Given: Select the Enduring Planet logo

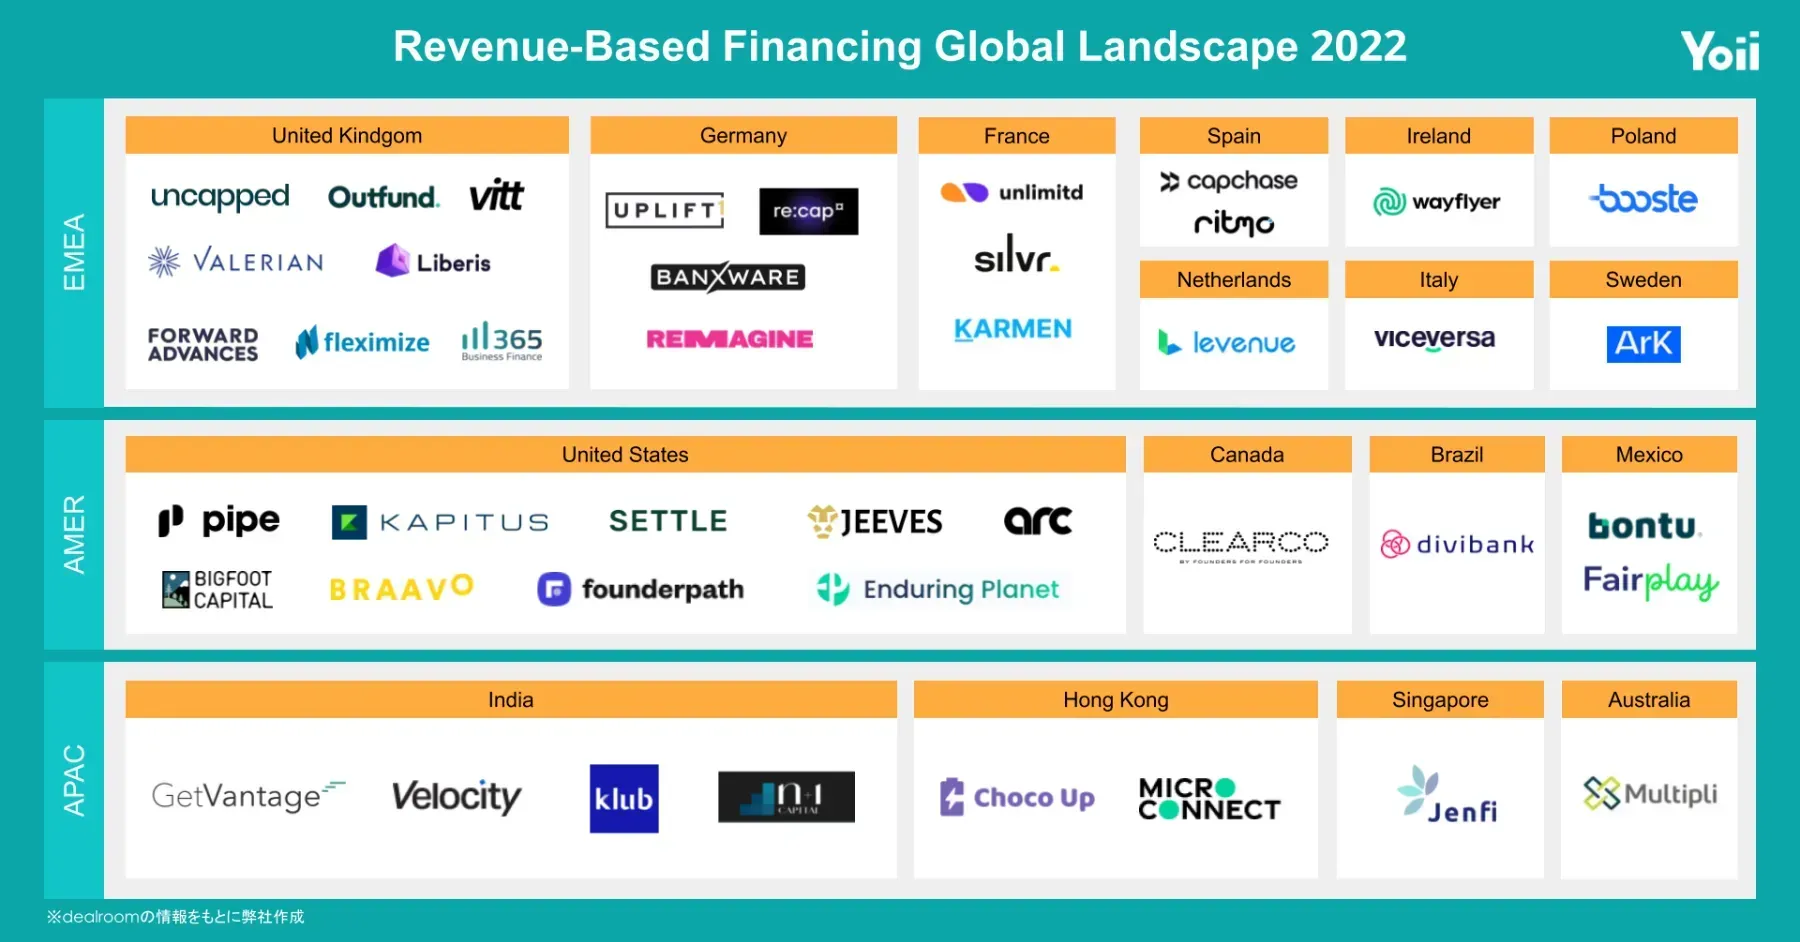Looking at the screenshot, I should (x=937, y=589).
